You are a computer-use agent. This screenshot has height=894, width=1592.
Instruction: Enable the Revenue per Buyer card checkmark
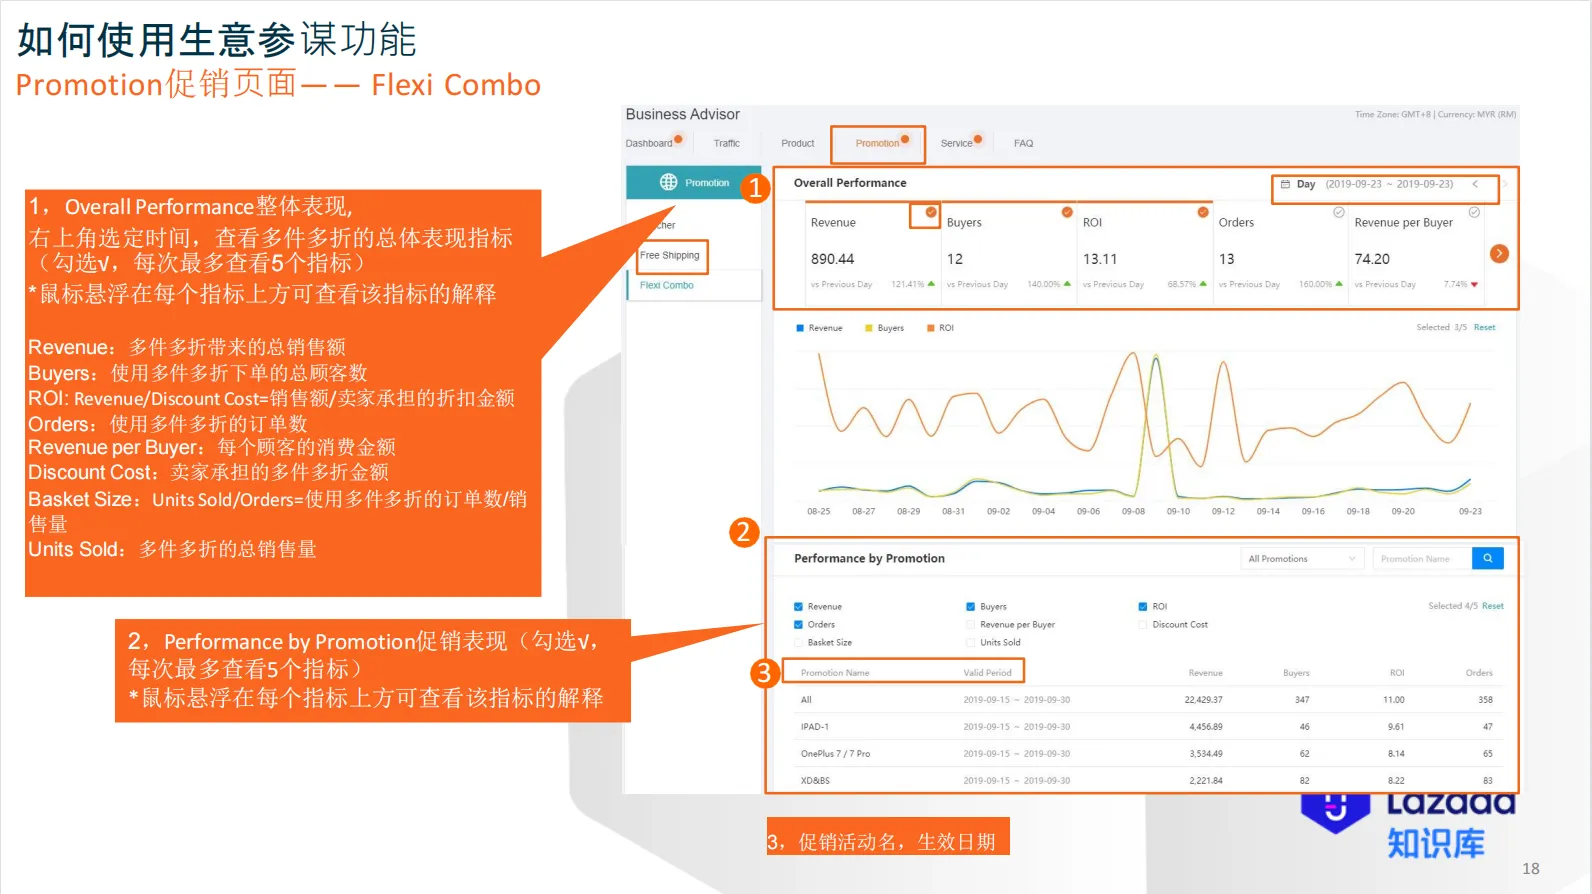pos(1474,212)
